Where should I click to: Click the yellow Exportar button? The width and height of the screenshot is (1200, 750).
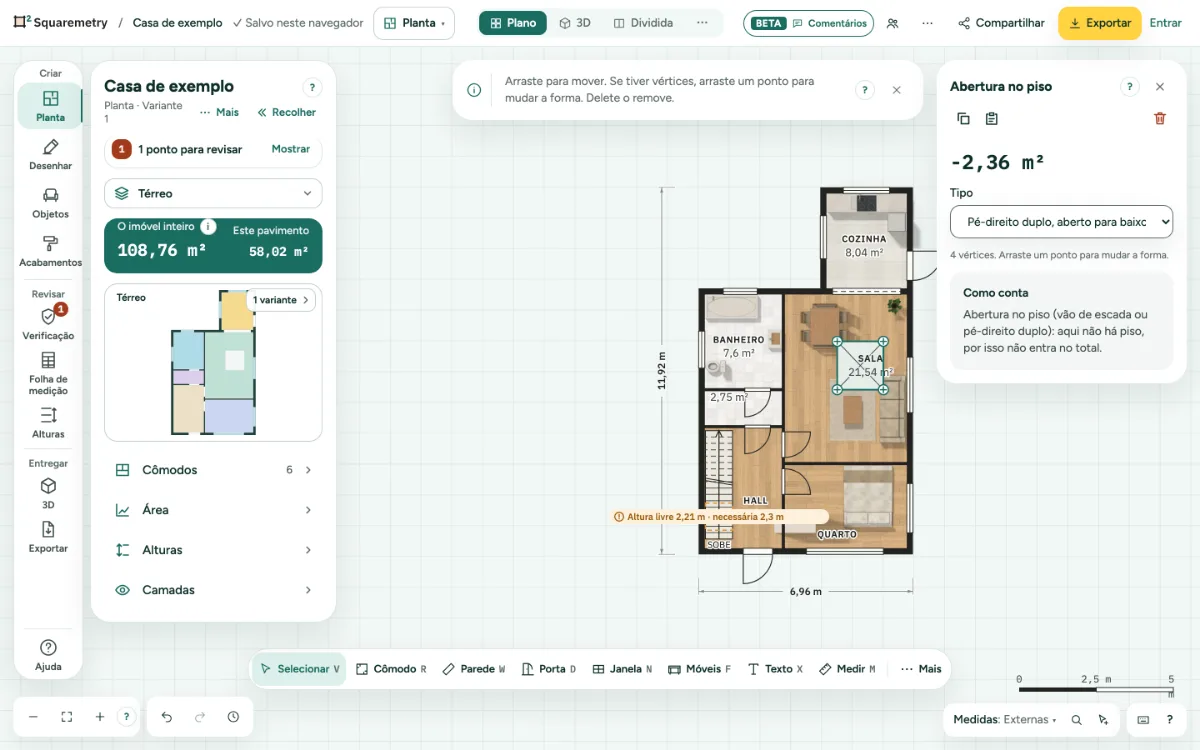tap(1099, 23)
